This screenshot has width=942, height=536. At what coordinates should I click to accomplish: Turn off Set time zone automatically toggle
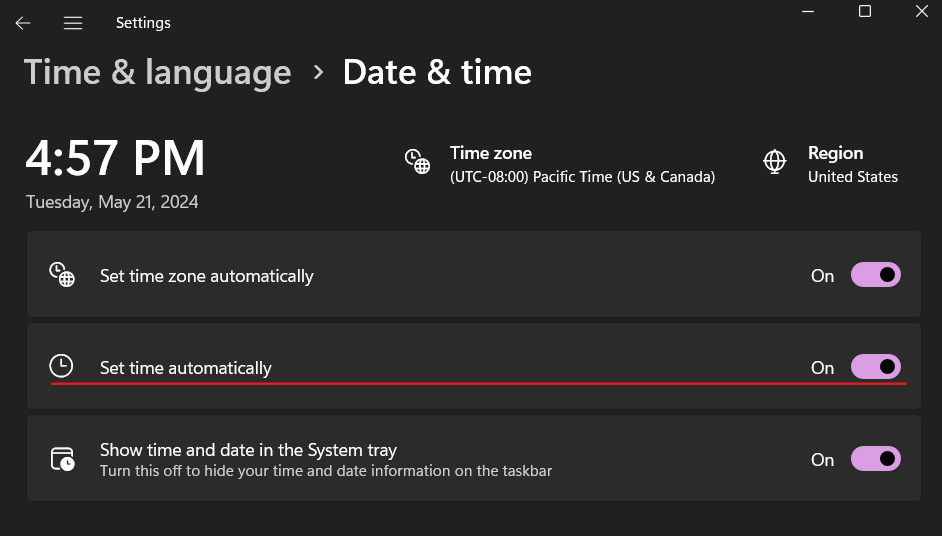[875, 275]
